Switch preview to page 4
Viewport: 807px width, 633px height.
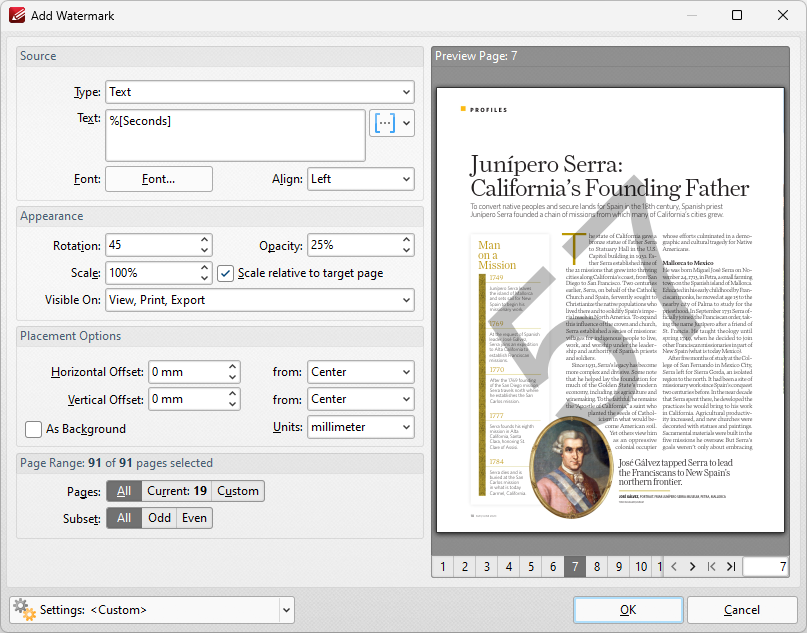click(509, 567)
